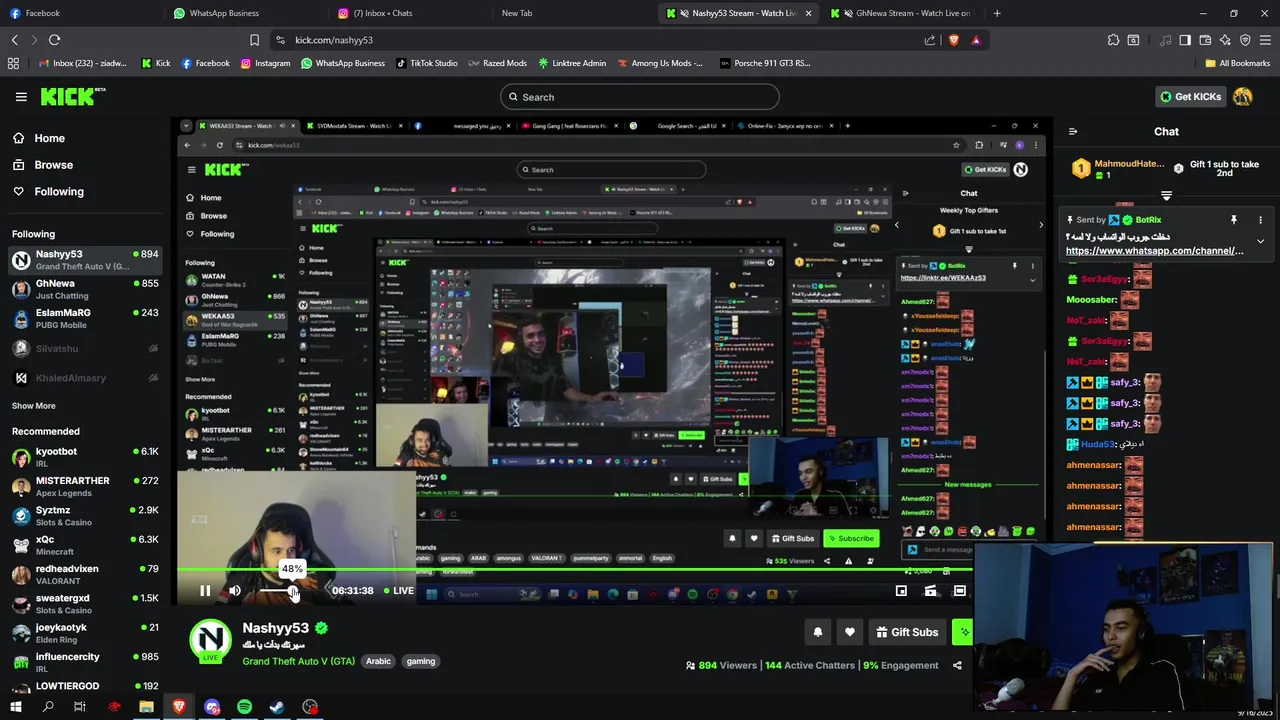Open Brave Rewards triangle icon
This screenshot has width=1280, height=720.
[x=976, y=40]
